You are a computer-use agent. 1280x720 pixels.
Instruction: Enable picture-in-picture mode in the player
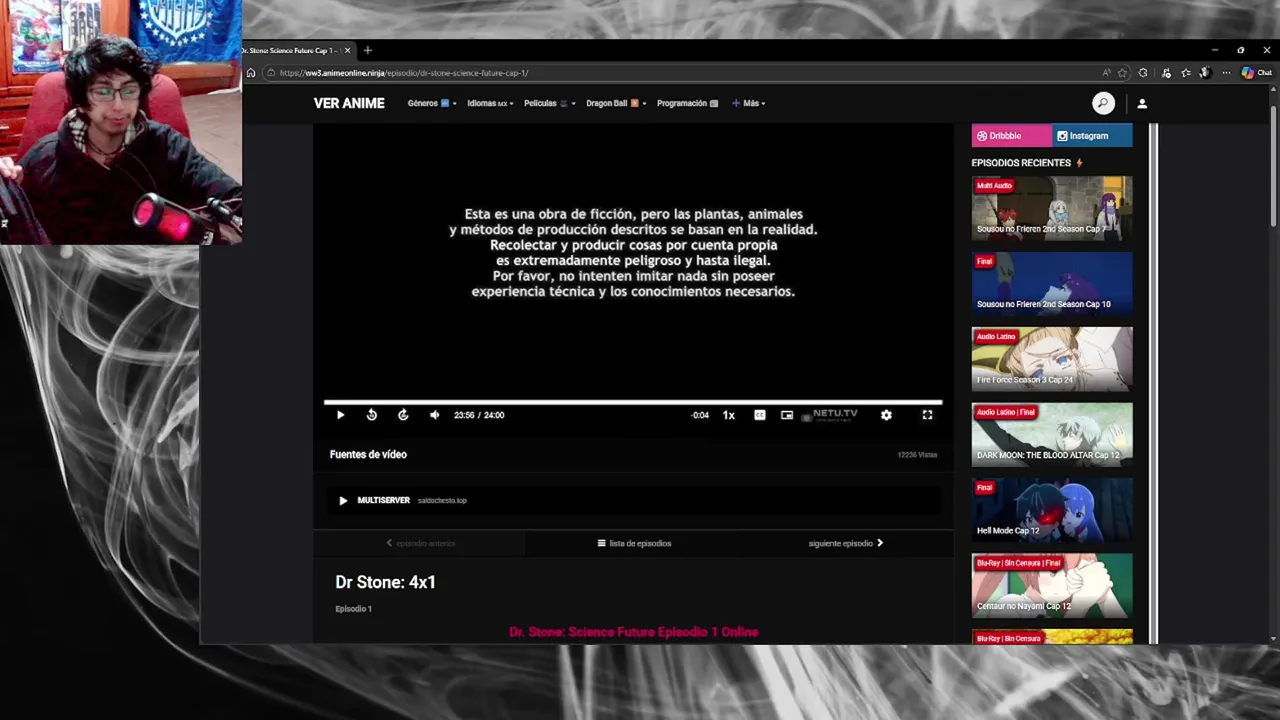click(x=787, y=415)
